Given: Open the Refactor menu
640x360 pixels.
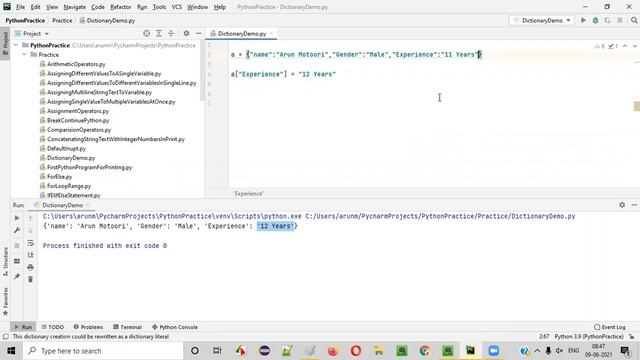Looking at the screenshot, I should [121, 7].
